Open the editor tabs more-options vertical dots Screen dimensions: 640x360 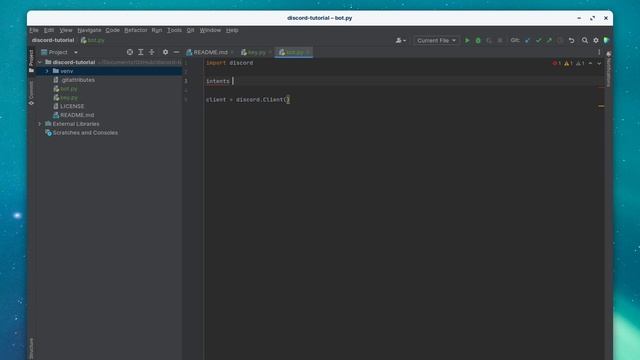(599, 52)
